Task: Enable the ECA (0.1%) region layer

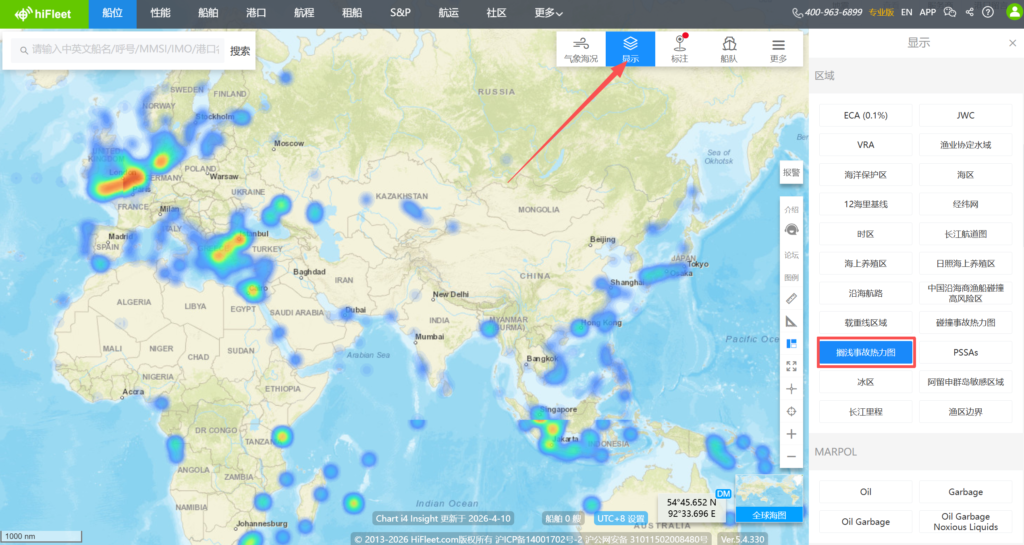Action: [x=865, y=115]
